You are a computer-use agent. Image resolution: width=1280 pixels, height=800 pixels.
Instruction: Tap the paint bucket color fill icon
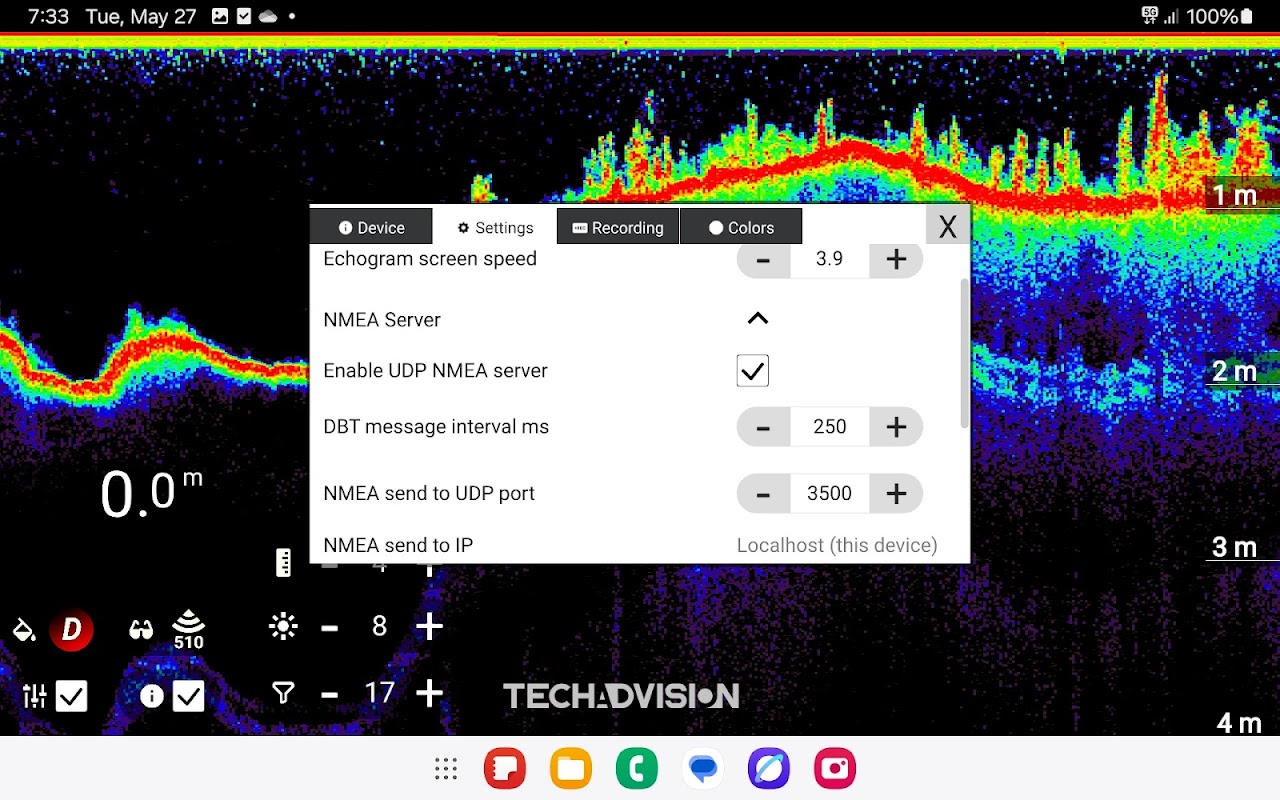24,630
